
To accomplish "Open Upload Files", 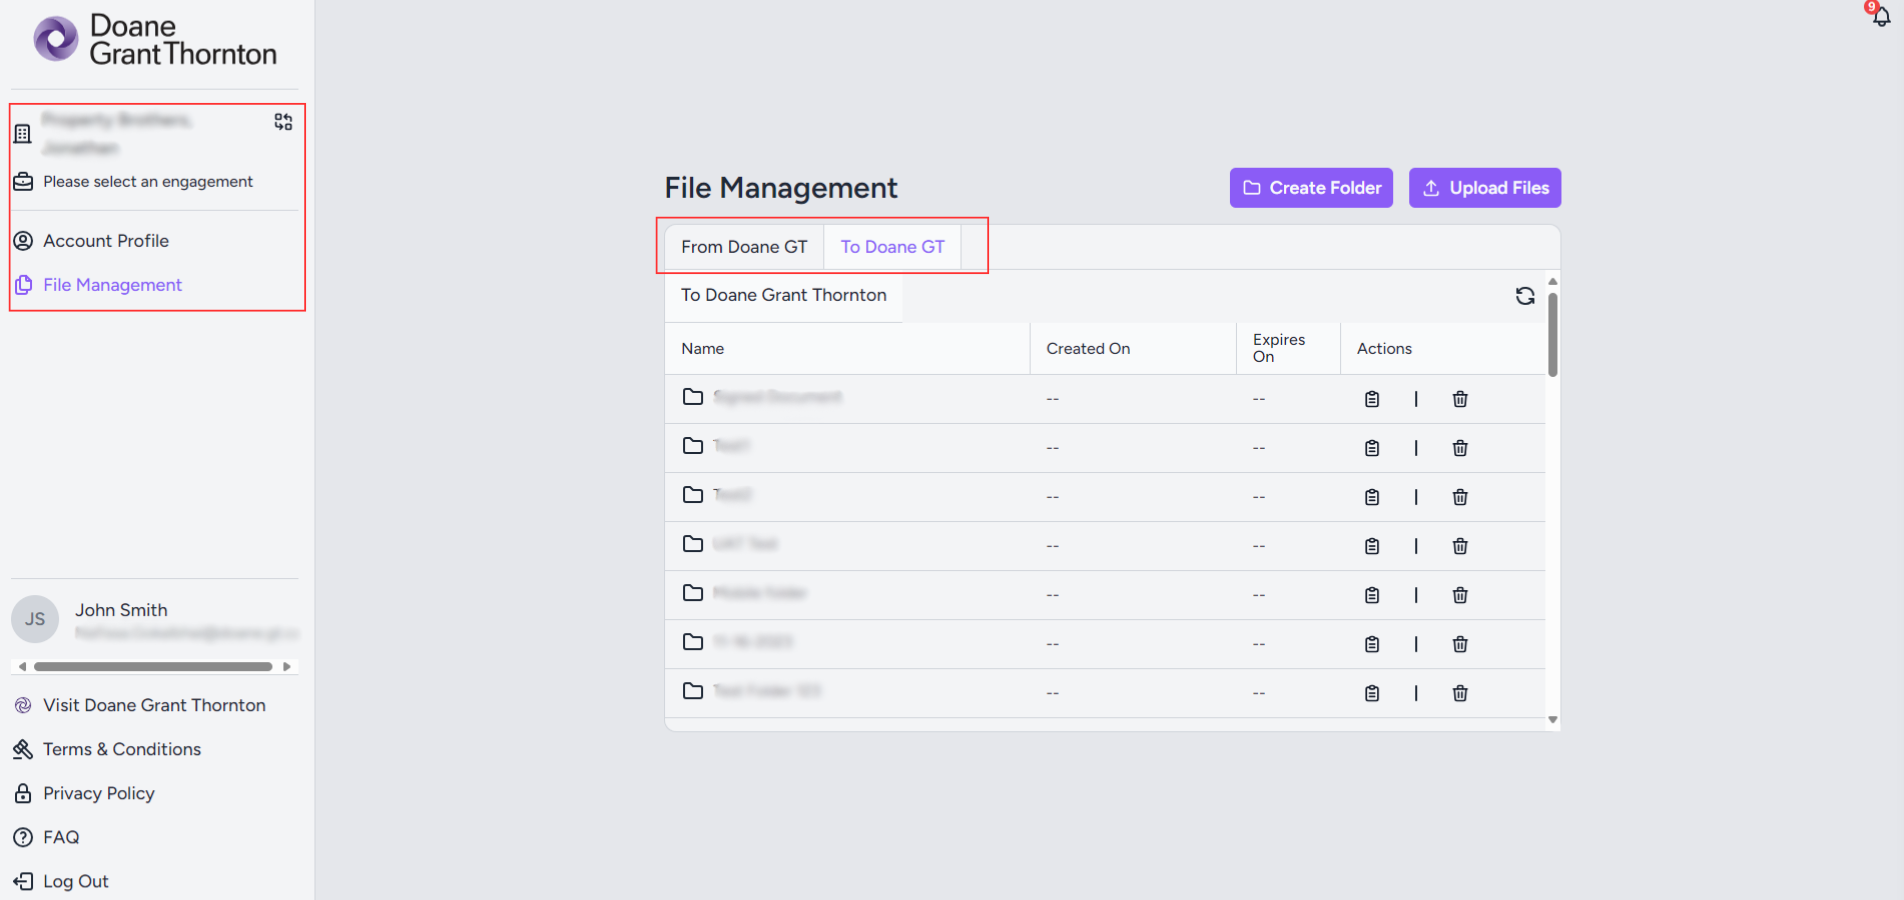I will tap(1484, 188).
